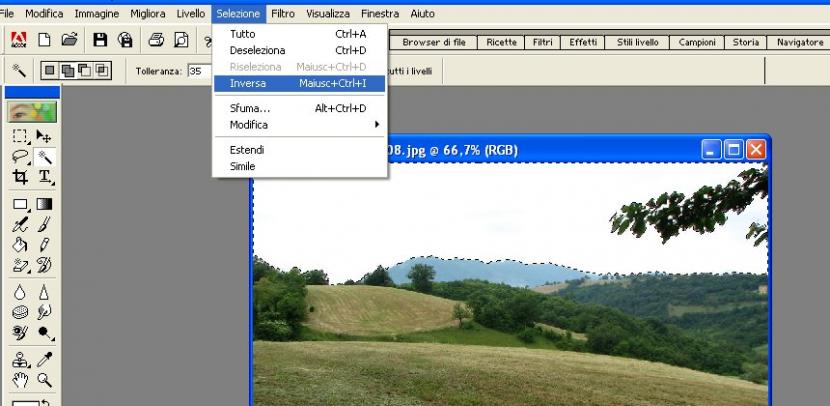Open the Filtro menu
Image resolution: width=830 pixels, height=406 pixels.
(283, 14)
